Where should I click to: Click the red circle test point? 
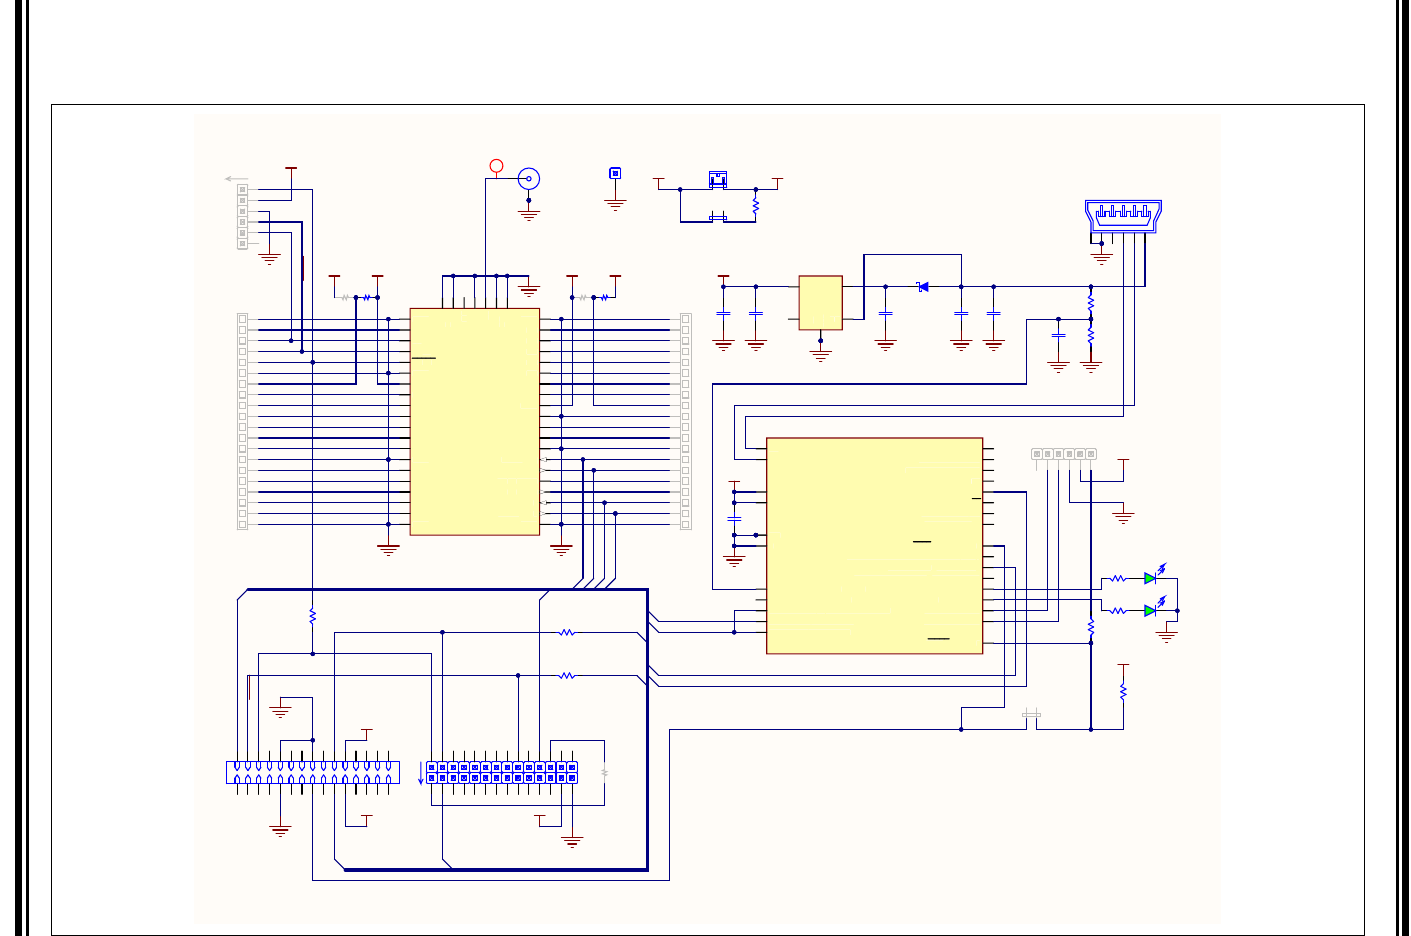[496, 165]
